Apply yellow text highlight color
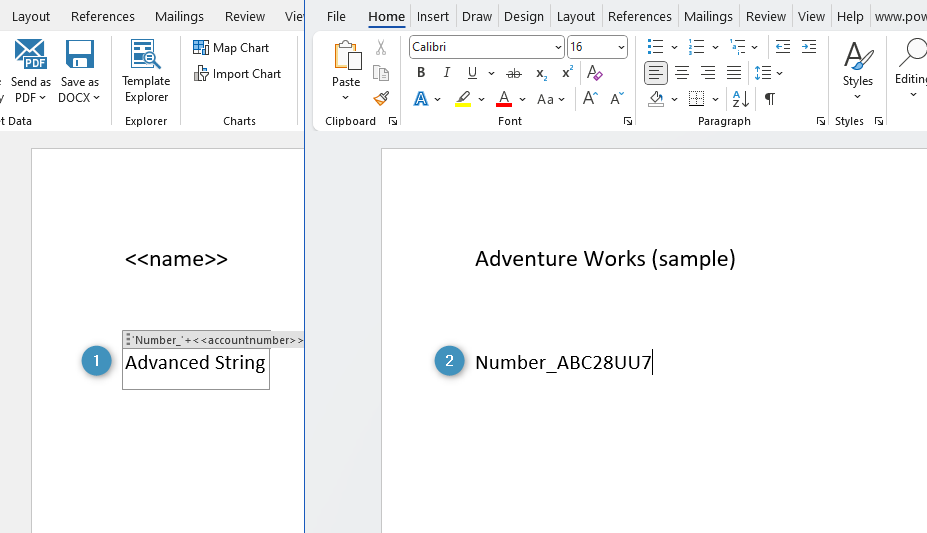The image size is (927, 533). [463, 99]
